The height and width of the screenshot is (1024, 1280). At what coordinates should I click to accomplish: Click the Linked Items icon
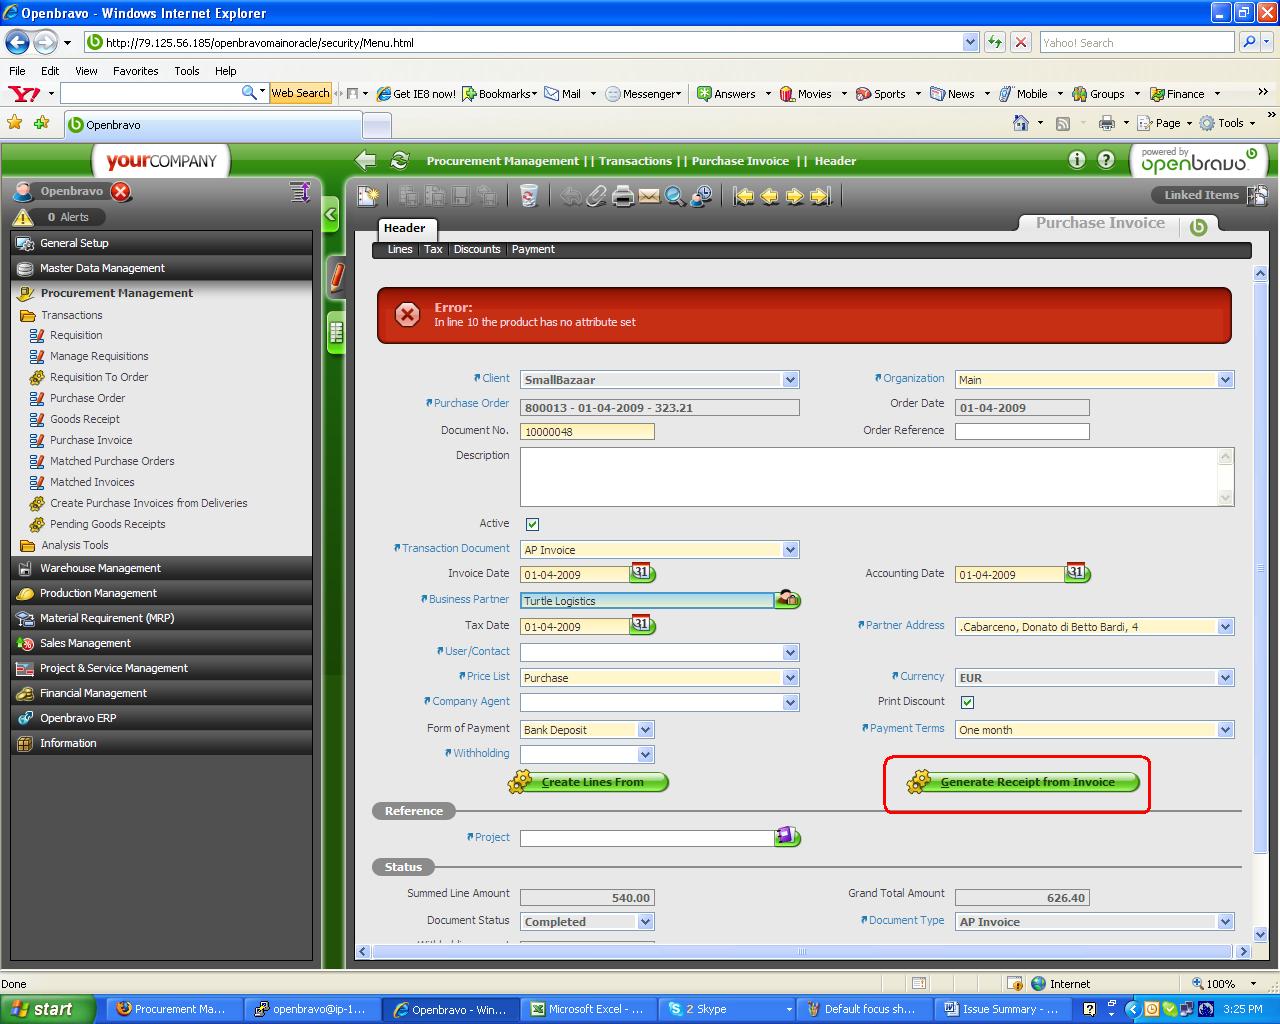(1257, 195)
